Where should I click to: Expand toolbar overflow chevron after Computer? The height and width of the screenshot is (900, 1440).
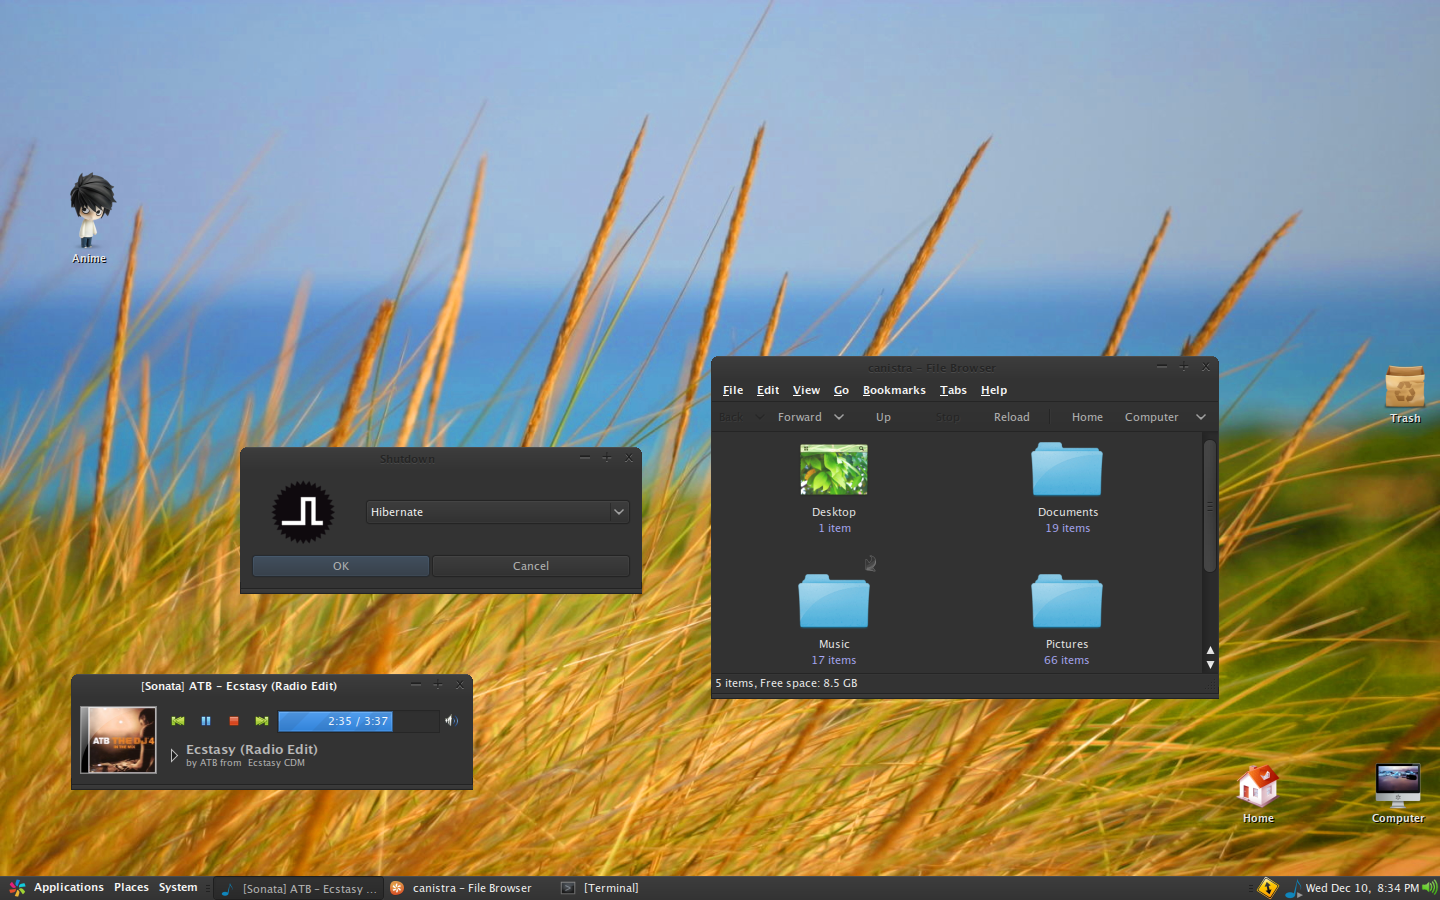(x=1201, y=417)
